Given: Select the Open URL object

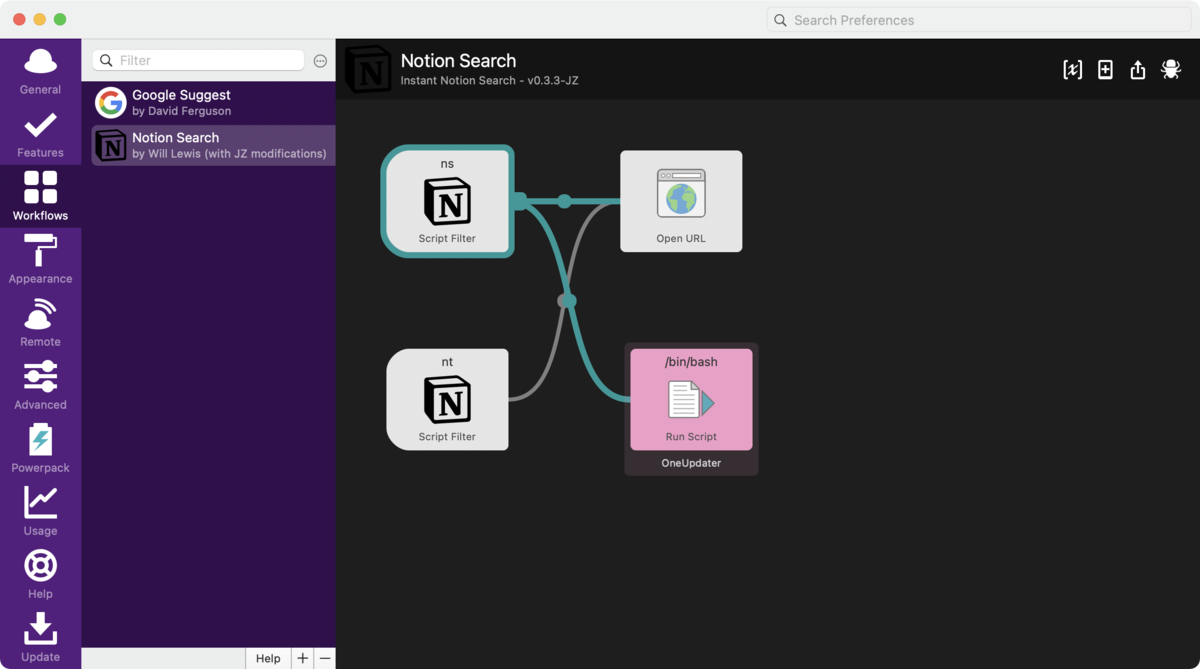Looking at the screenshot, I should (681, 201).
